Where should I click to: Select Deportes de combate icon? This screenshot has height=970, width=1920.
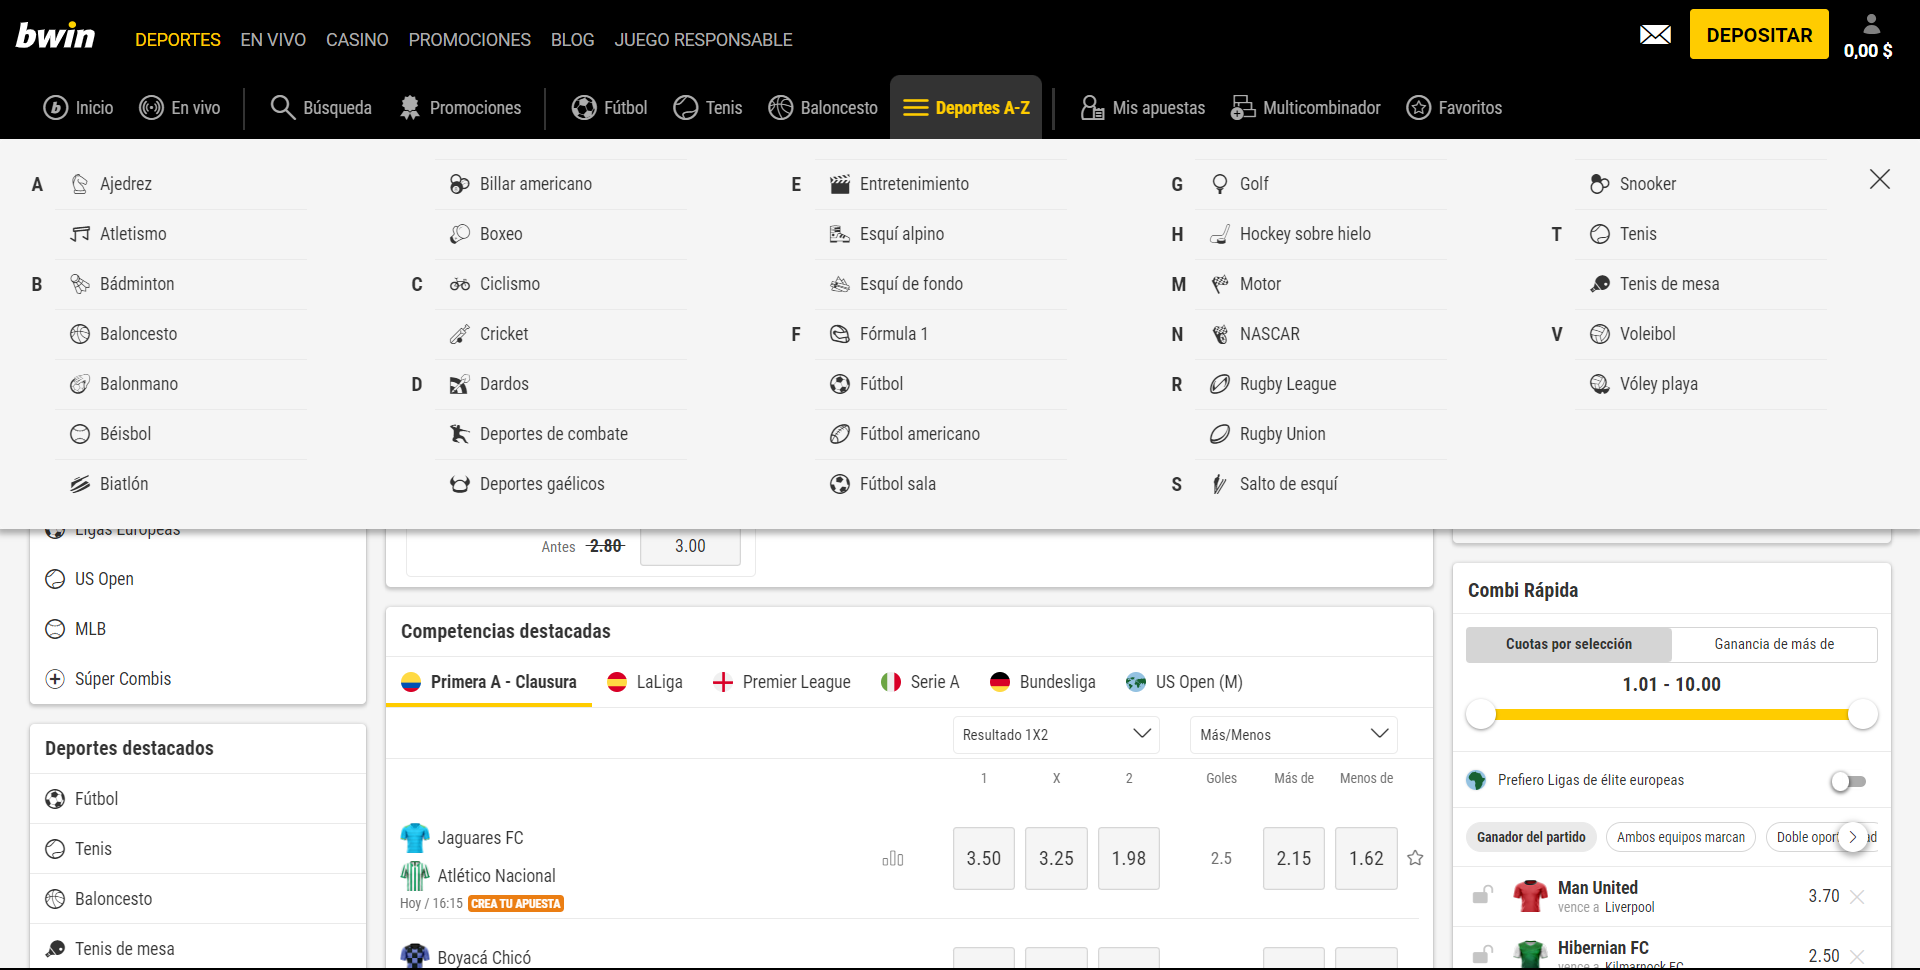(460, 434)
